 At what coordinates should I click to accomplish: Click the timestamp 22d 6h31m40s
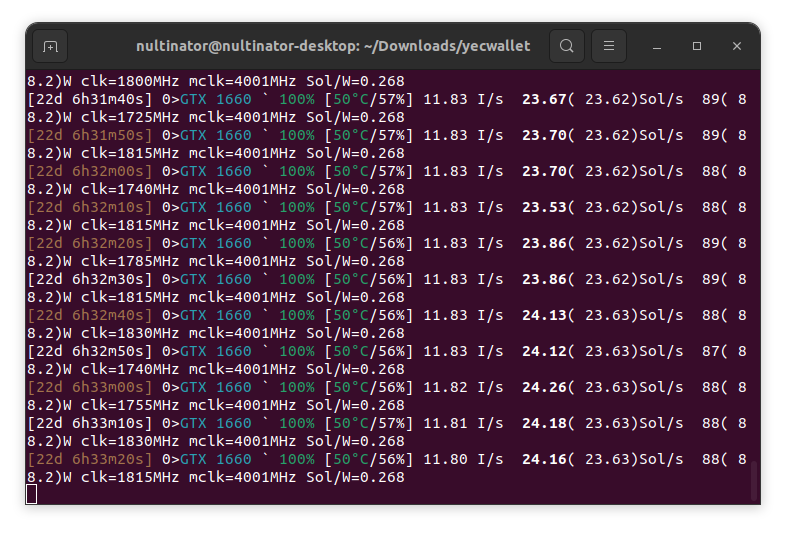click(90, 99)
